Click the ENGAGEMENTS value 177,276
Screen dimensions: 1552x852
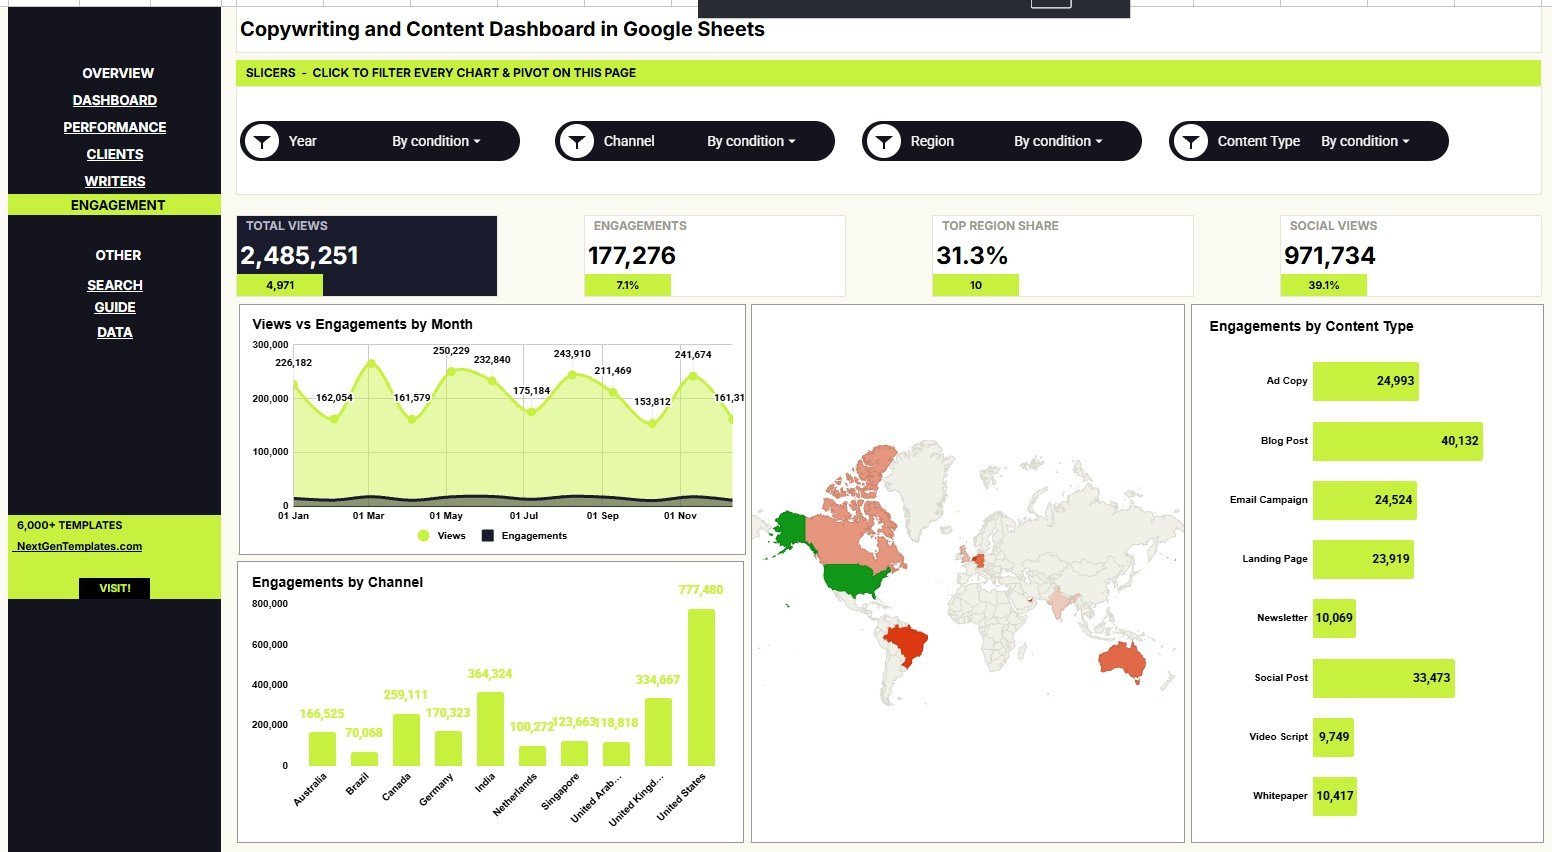[632, 256]
